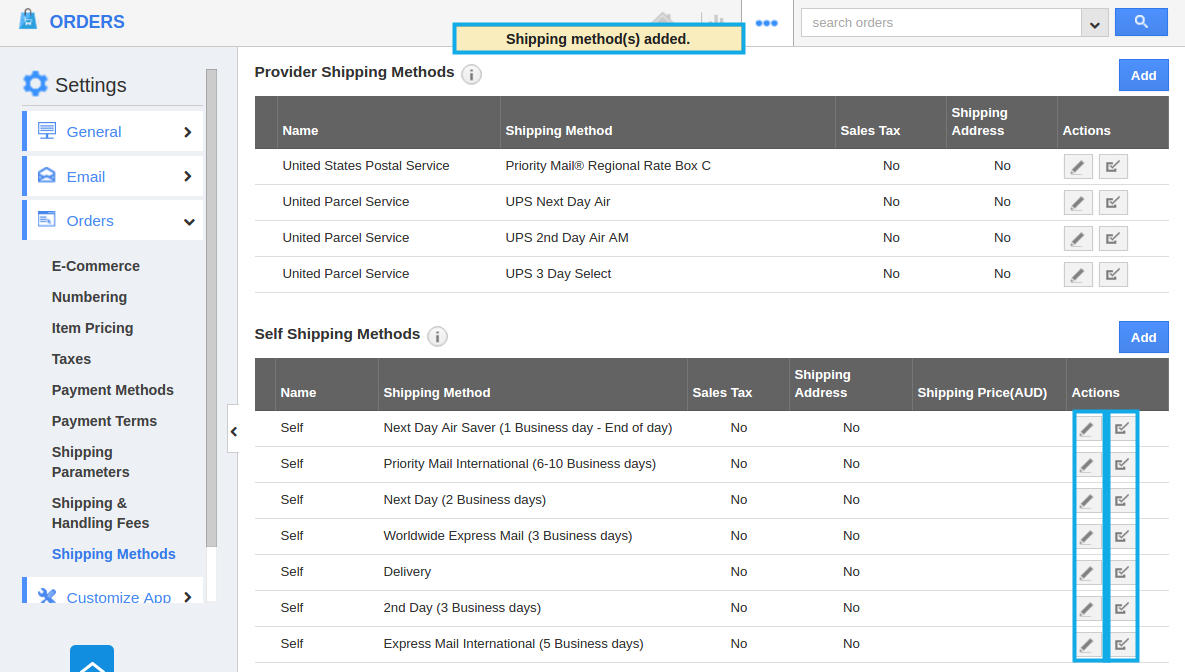The height and width of the screenshot is (672, 1185).
Task: Click the Orders app bag icon
Action: [x=28, y=19]
